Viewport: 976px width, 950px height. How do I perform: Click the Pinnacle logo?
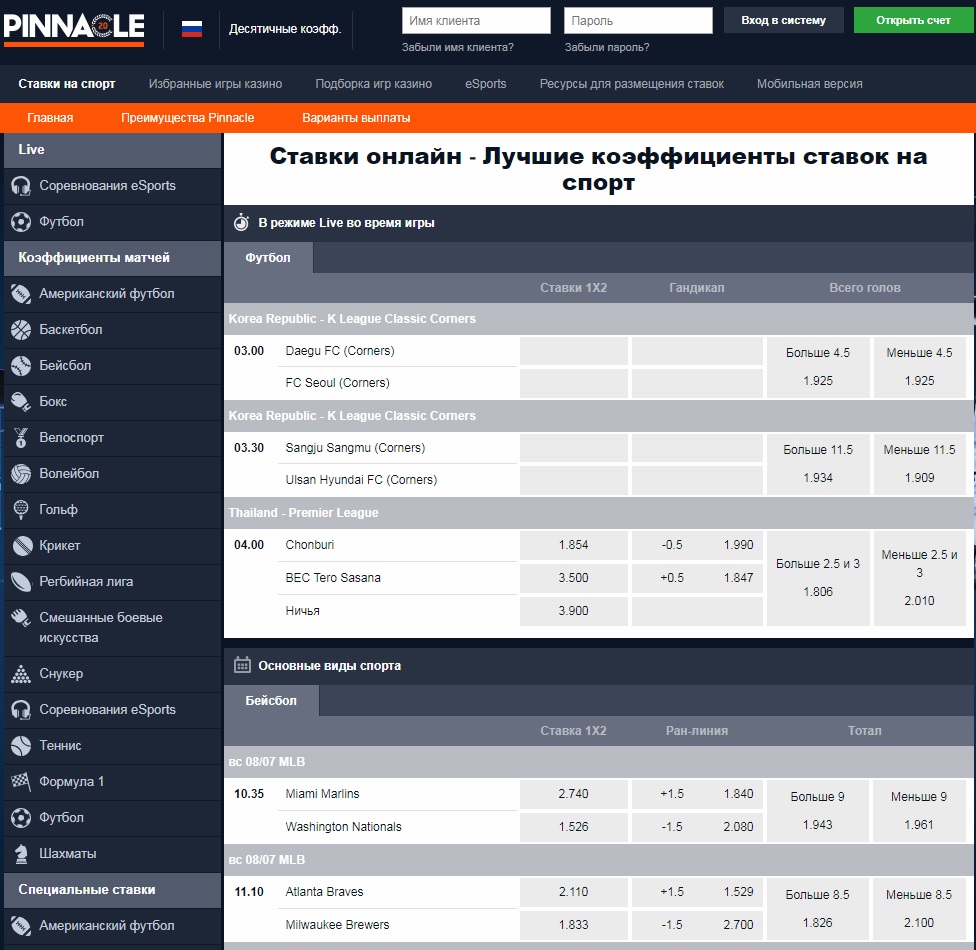(x=75, y=25)
